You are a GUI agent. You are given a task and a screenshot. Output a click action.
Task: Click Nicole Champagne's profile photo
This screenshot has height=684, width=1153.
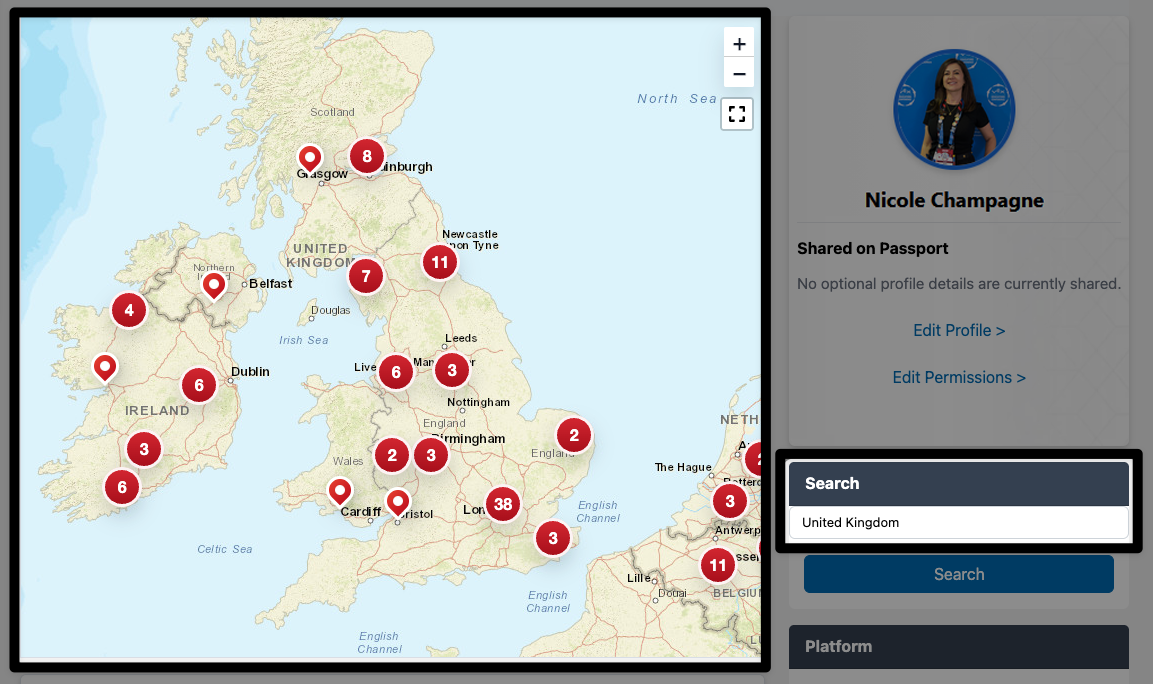point(954,109)
